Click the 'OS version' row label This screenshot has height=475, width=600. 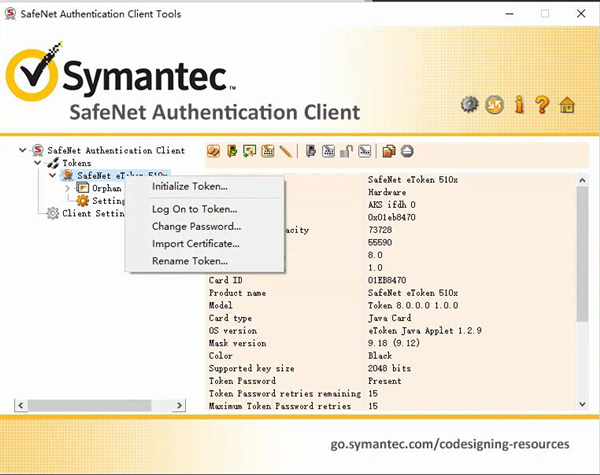click(x=233, y=331)
